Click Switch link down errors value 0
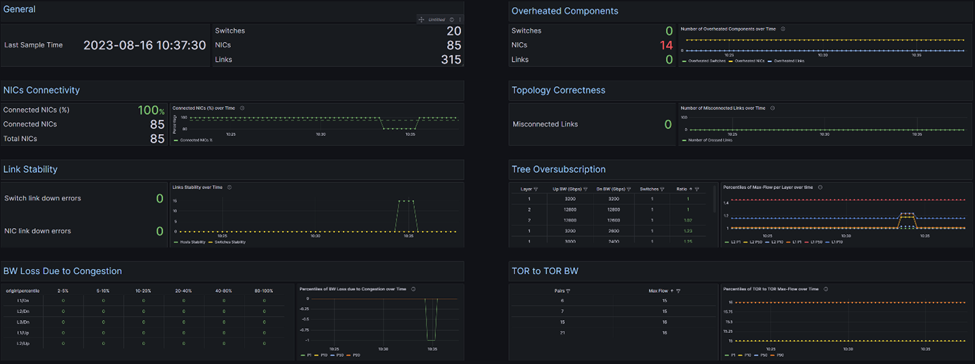 click(160, 198)
